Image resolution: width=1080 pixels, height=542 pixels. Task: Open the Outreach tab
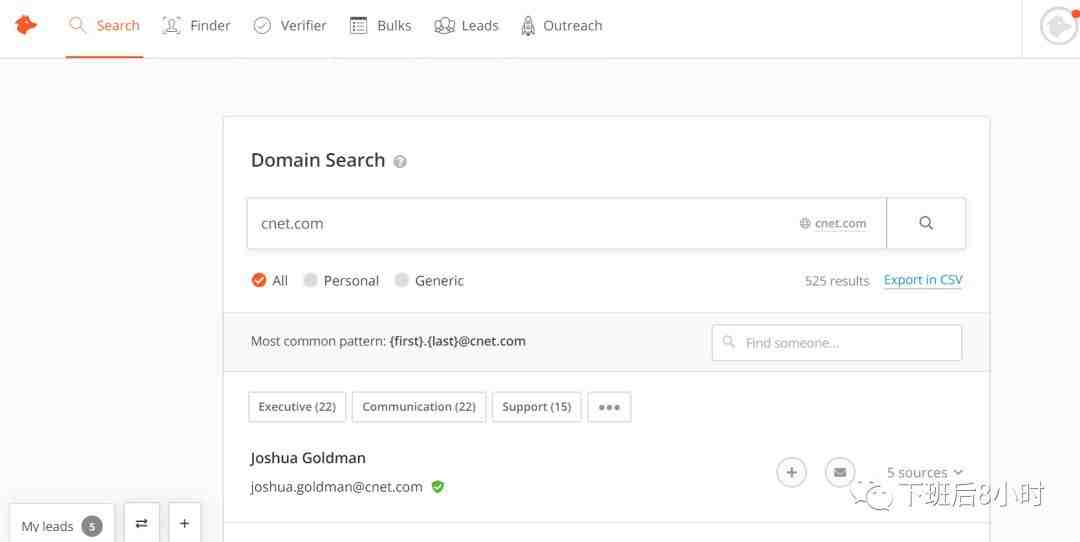point(561,25)
